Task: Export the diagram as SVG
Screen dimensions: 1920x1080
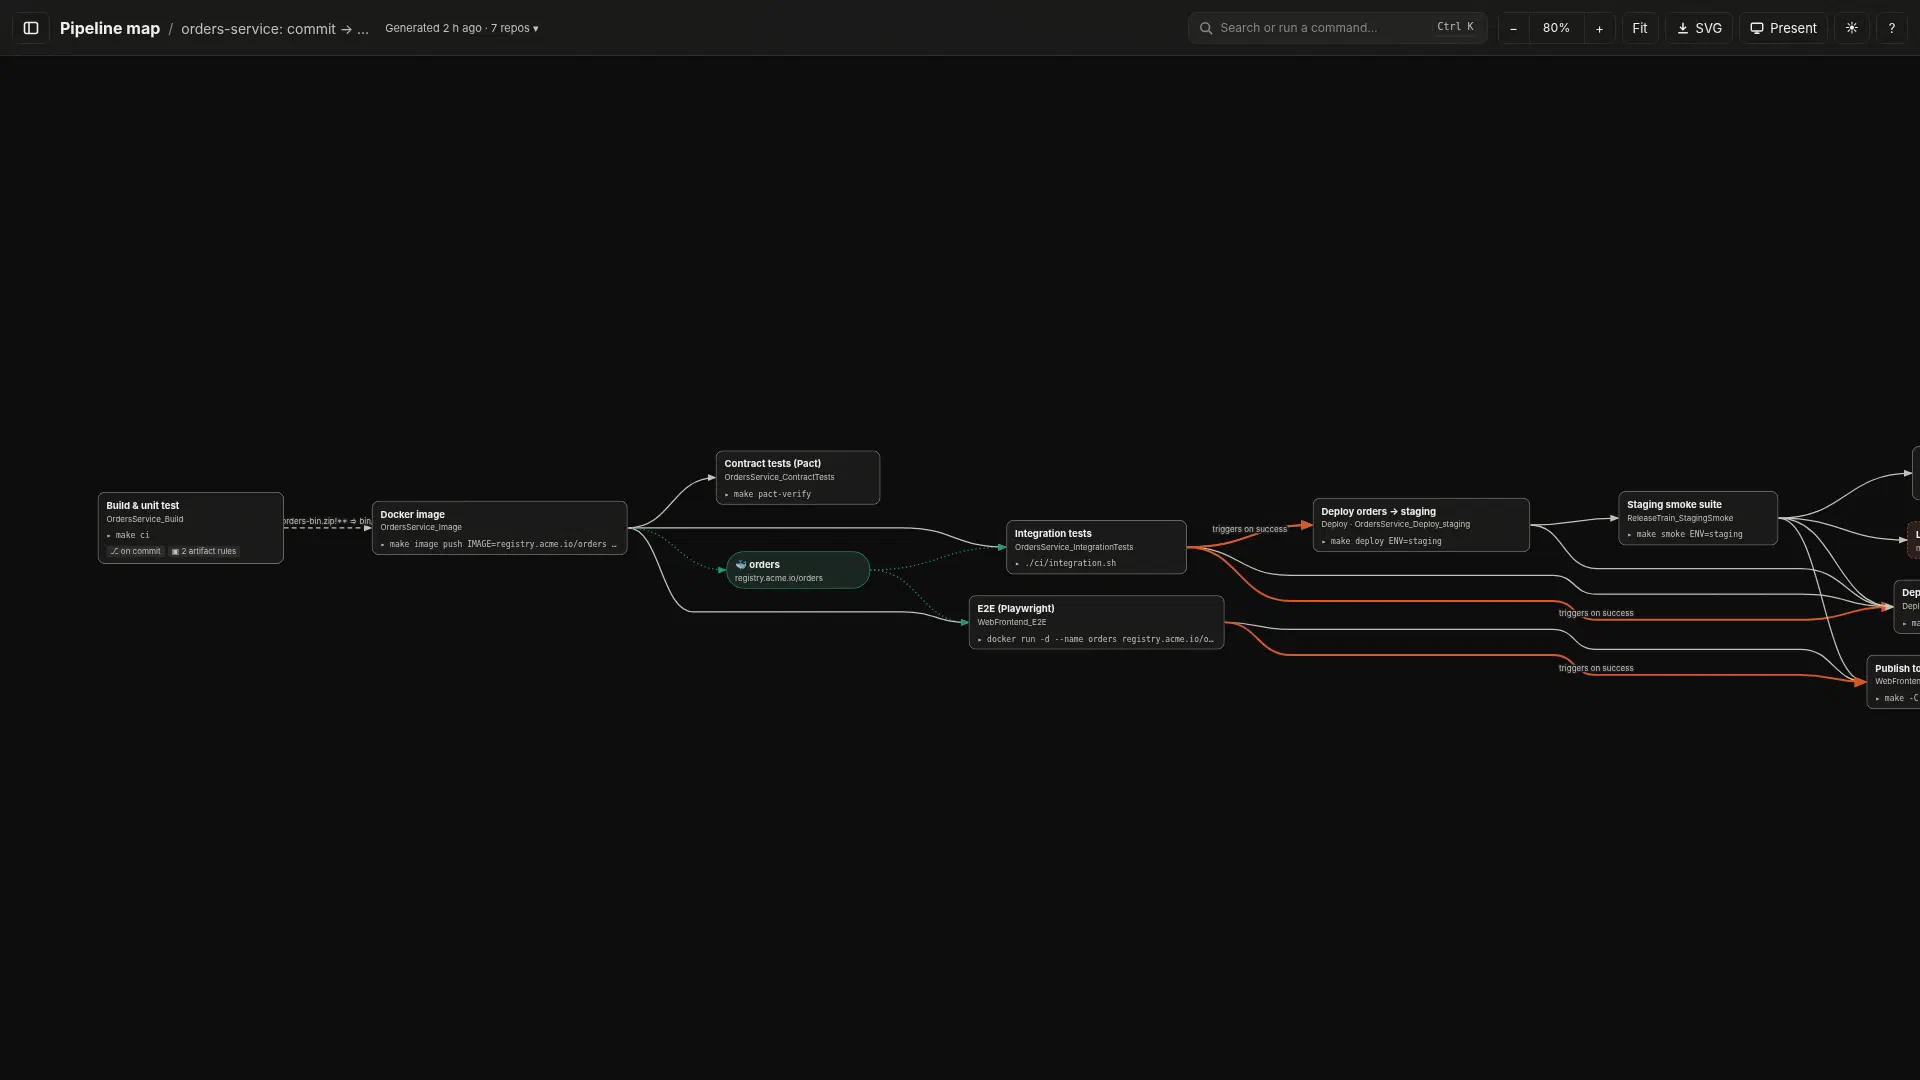Action: [x=1699, y=28]
